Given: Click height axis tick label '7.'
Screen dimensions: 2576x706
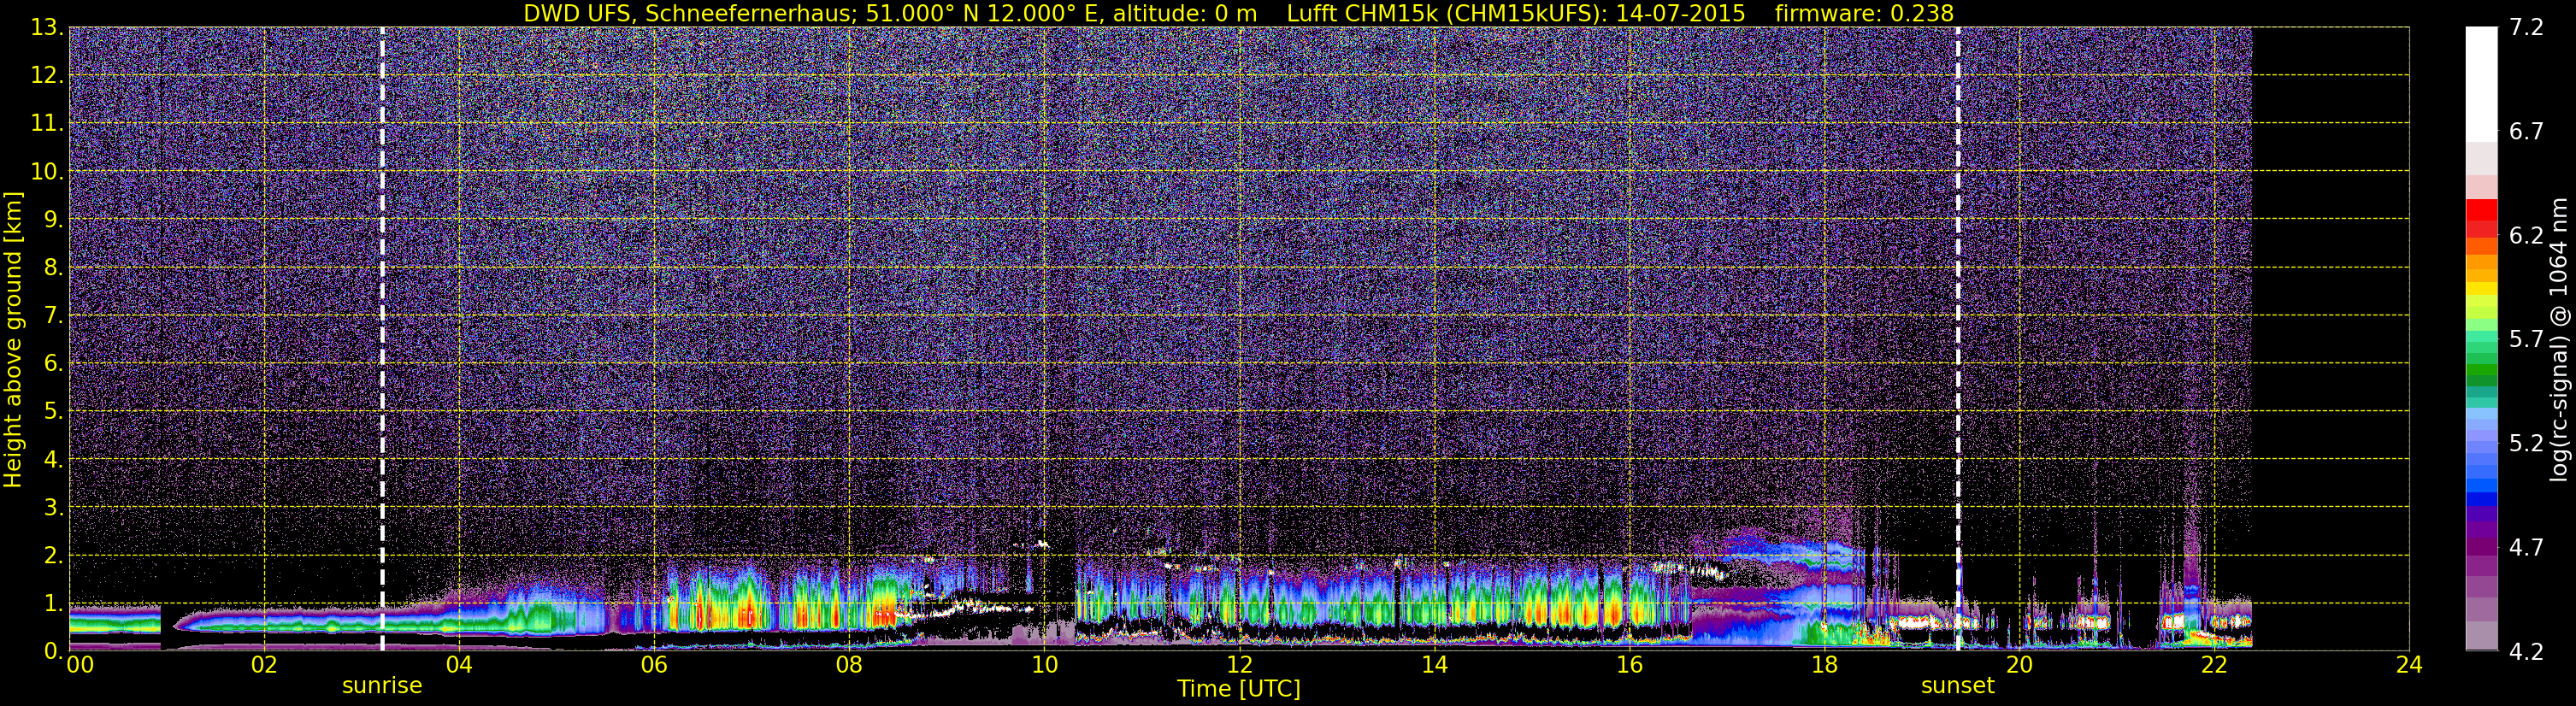Looking at the screenshot, I should tap(54, 316).
